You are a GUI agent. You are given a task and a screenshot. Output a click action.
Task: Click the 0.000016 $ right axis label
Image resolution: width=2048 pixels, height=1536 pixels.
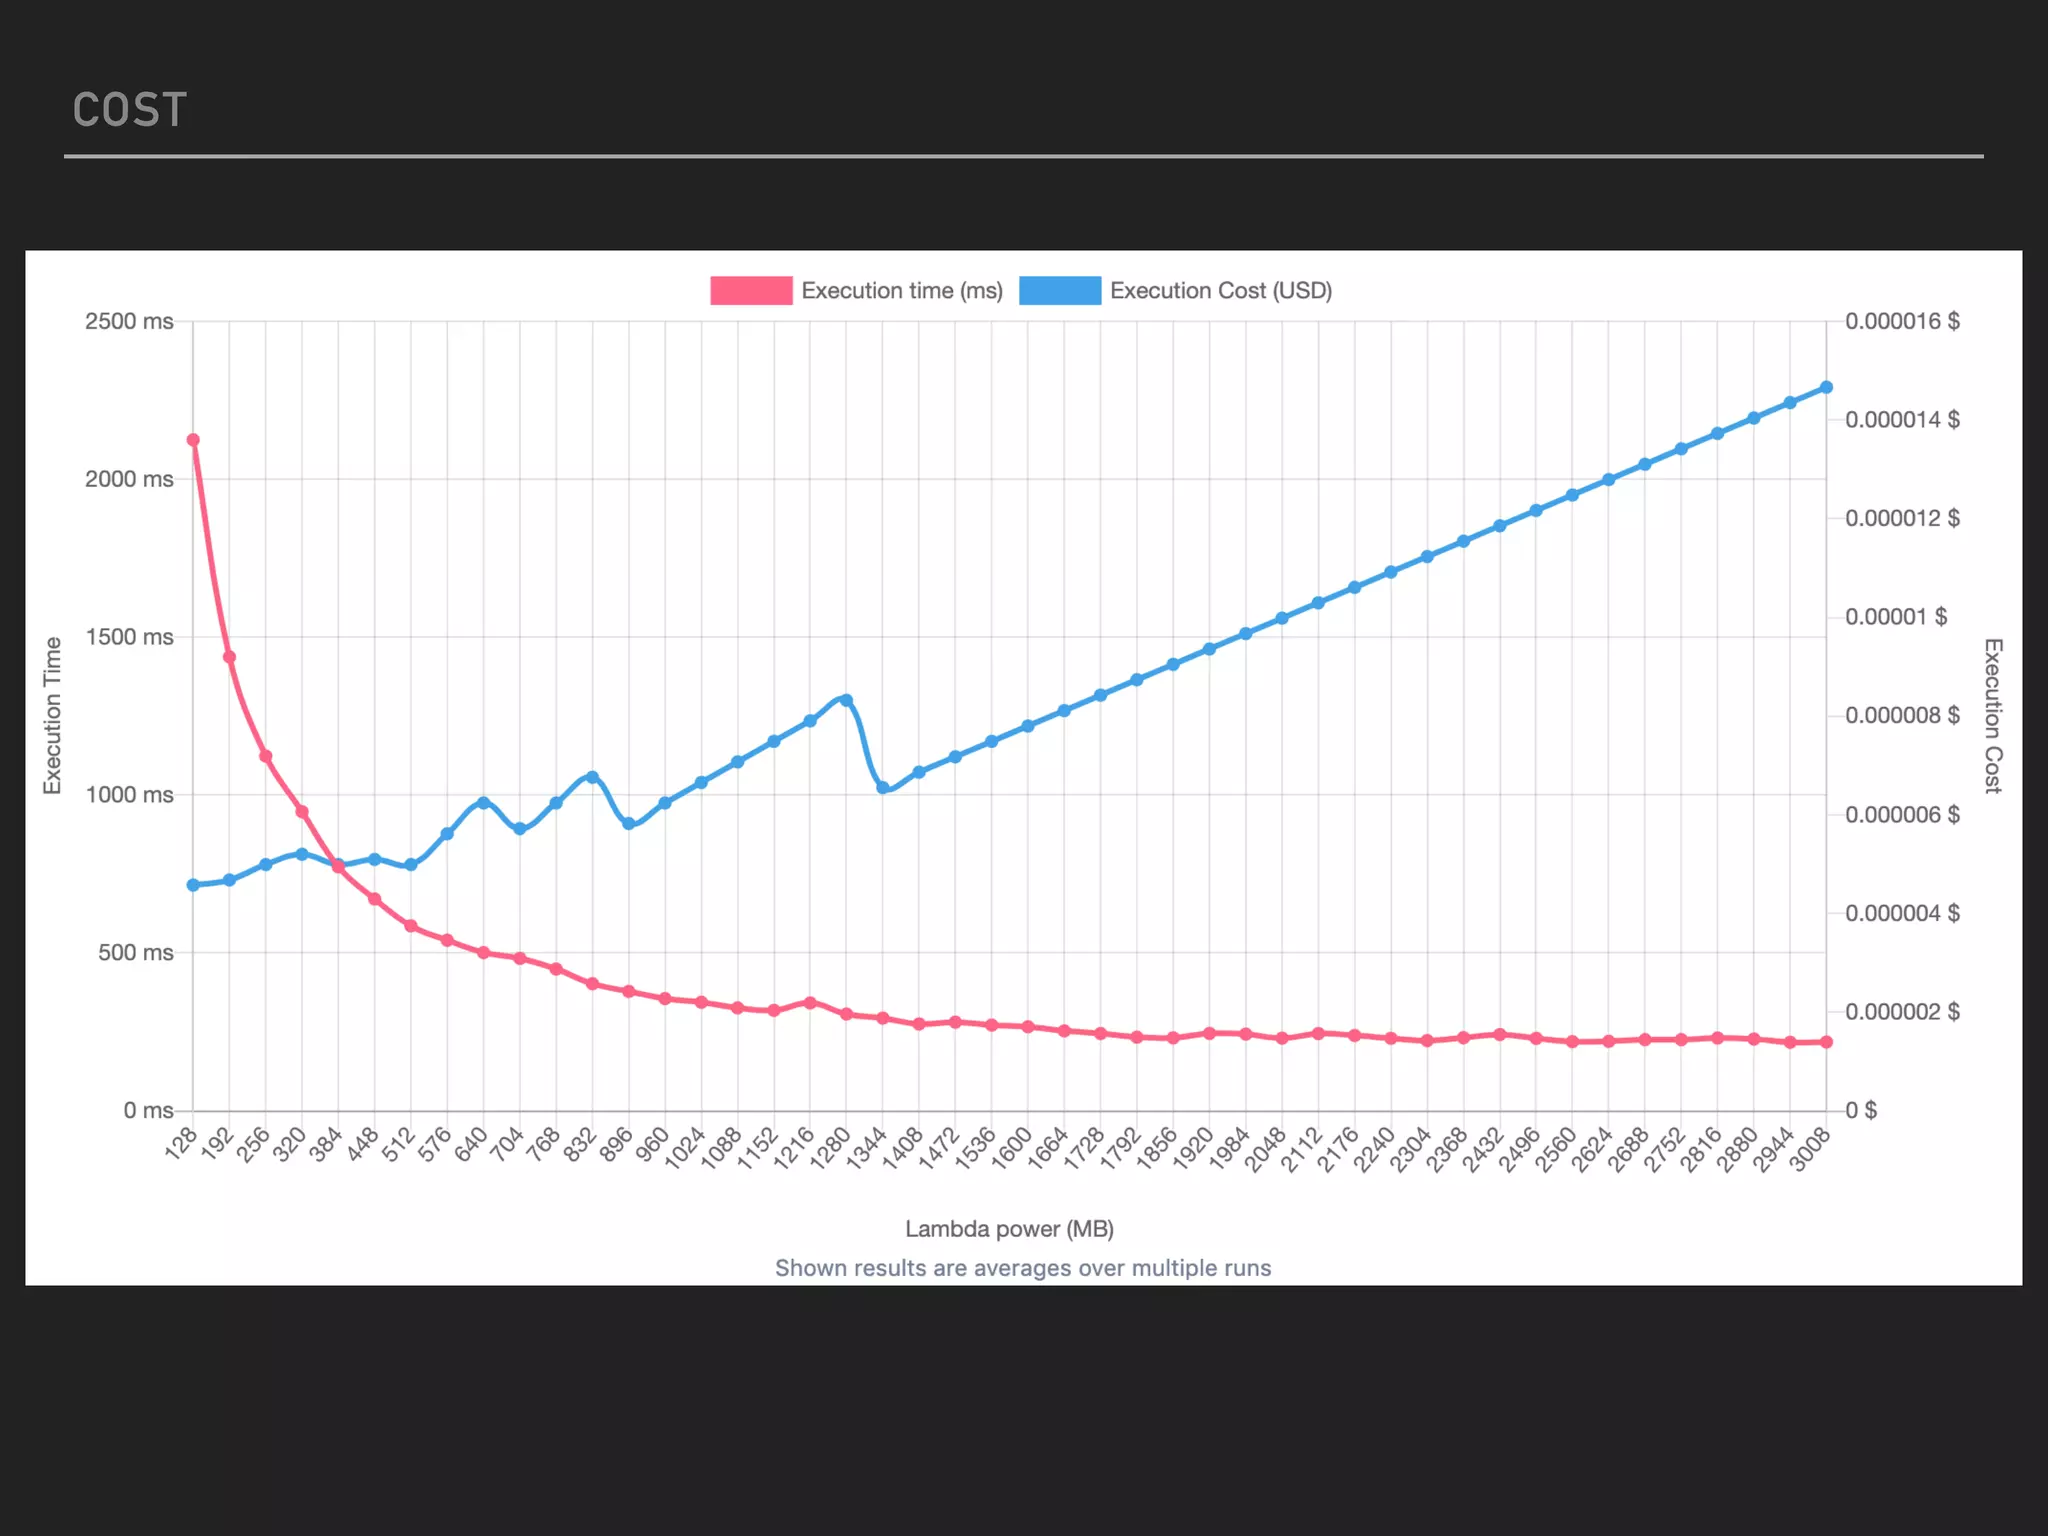[x=1902, y=322]
